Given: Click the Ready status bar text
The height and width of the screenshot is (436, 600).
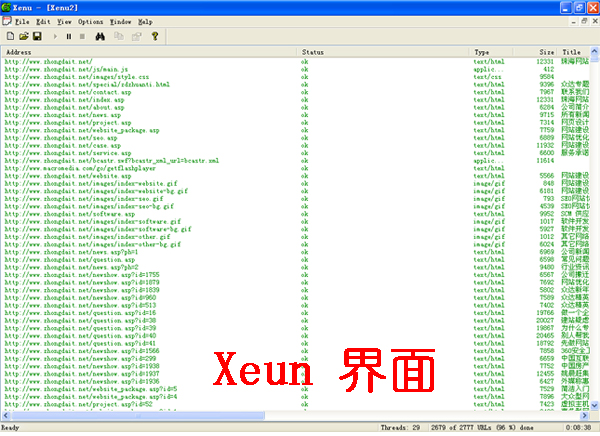Looking at the screenshot, I should (10, 428).
